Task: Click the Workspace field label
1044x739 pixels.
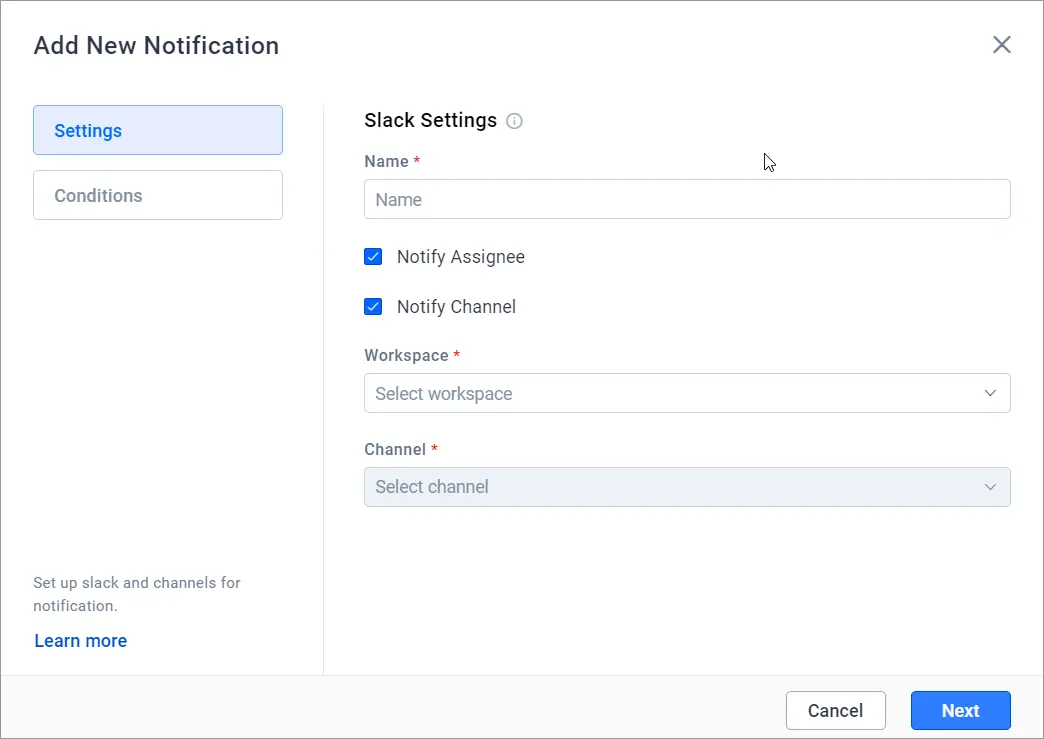Action: 406,356
